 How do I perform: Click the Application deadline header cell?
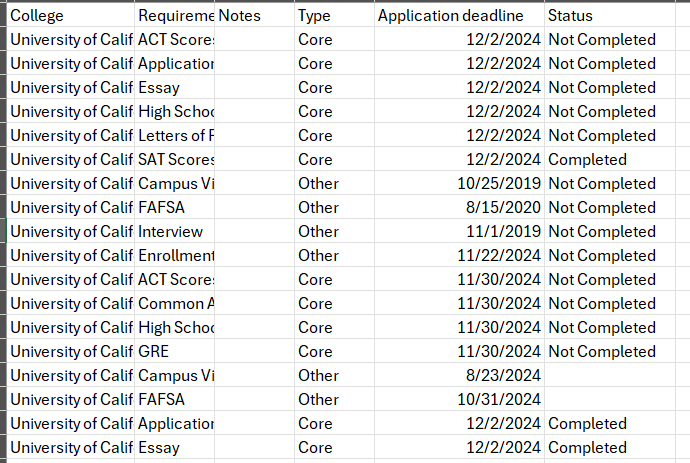coord(459,16)
